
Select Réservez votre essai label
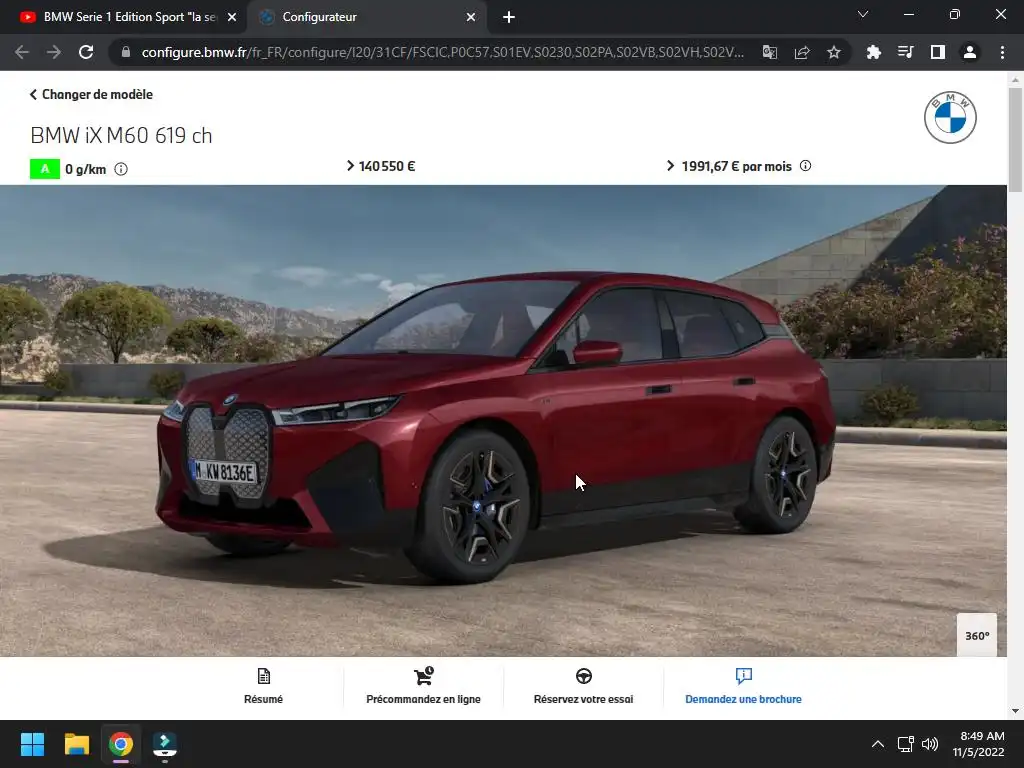583,699
